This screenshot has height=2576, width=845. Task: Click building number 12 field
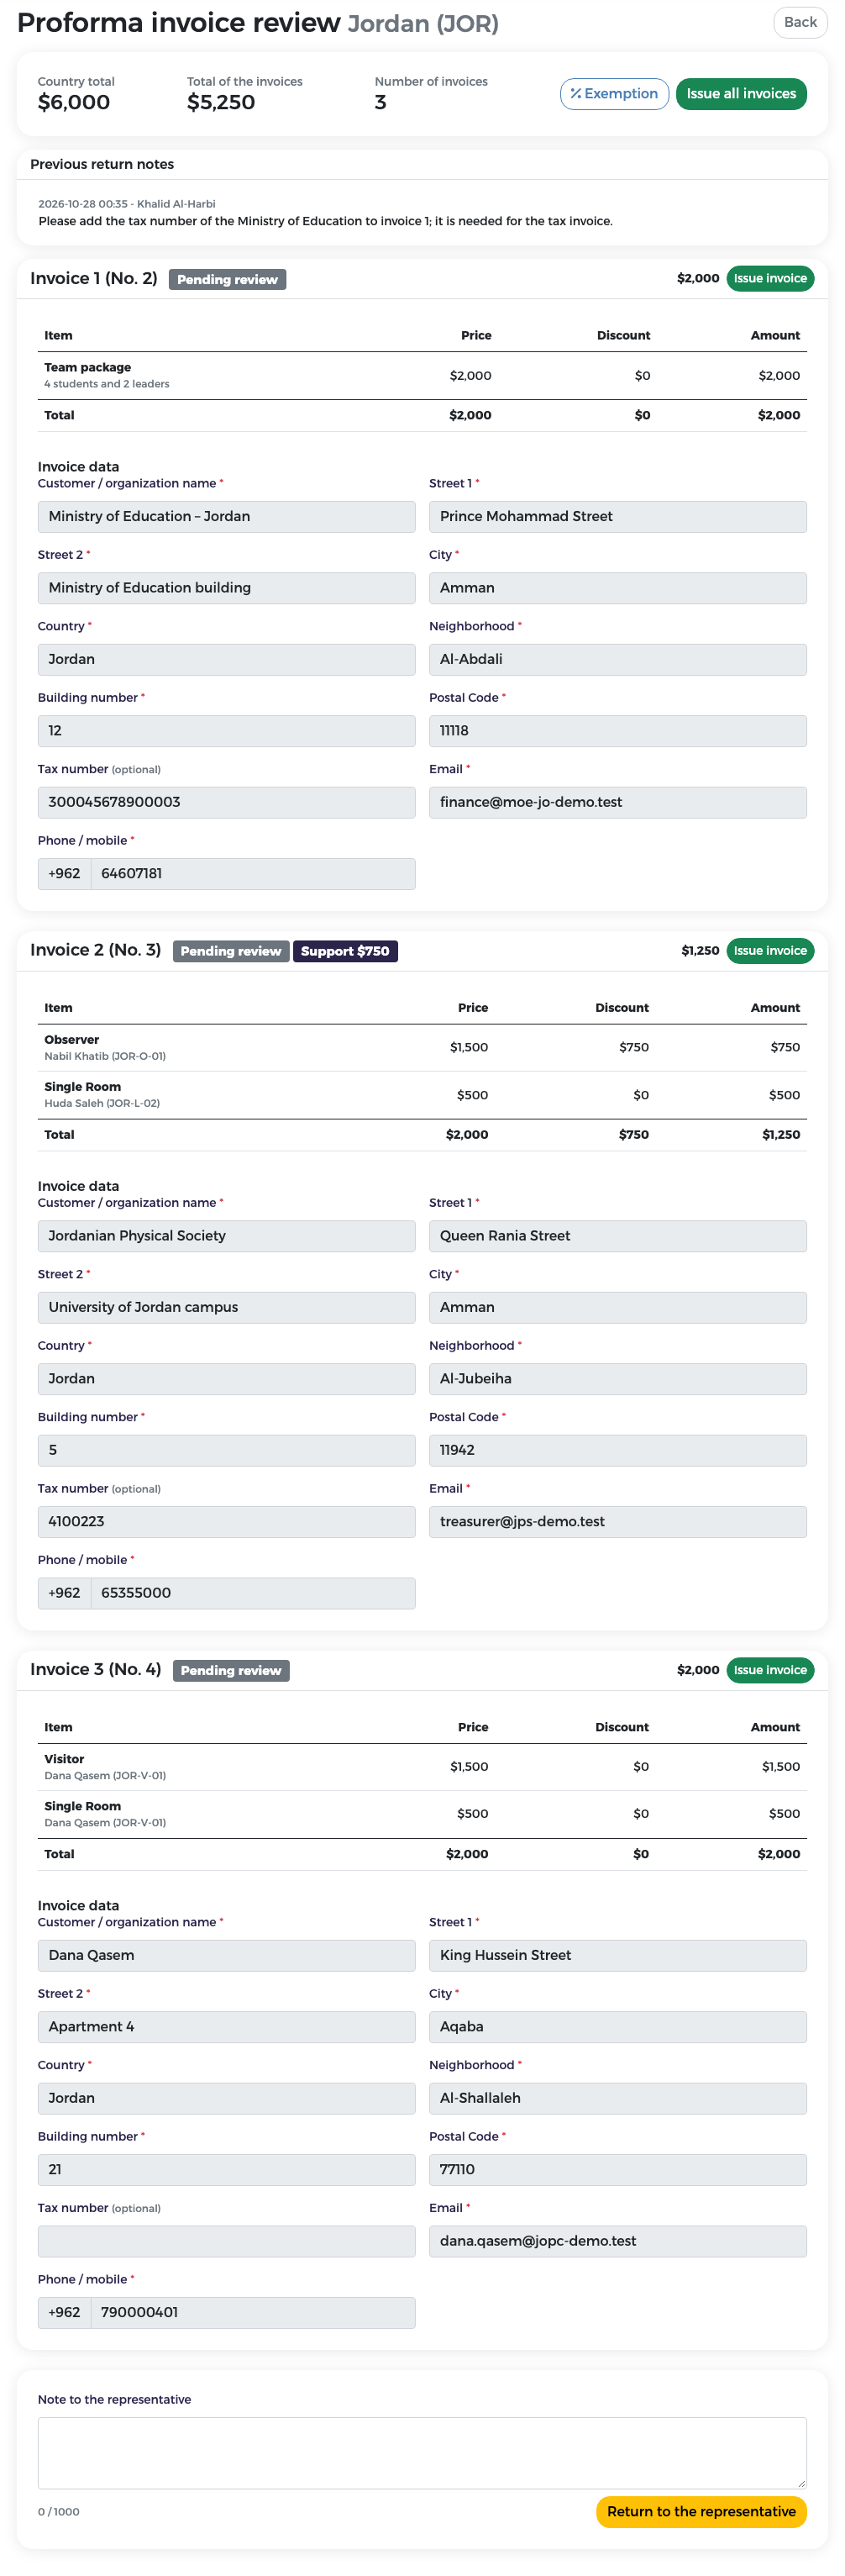(x=226, y=731)
